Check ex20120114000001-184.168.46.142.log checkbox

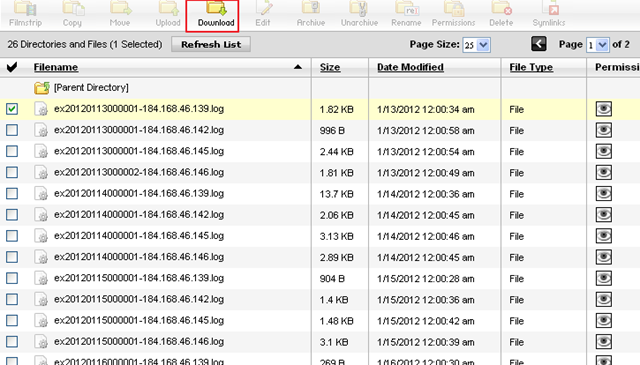(x=12, y=215)
